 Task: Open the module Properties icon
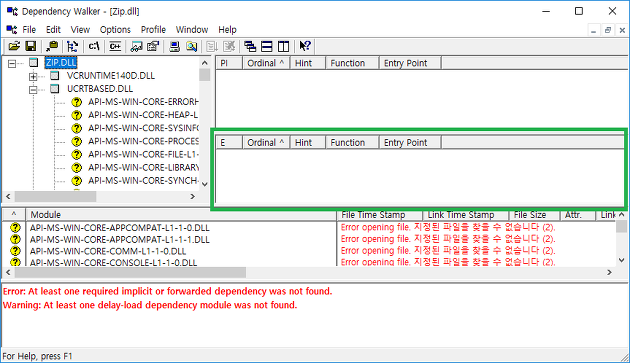point(153,47)
